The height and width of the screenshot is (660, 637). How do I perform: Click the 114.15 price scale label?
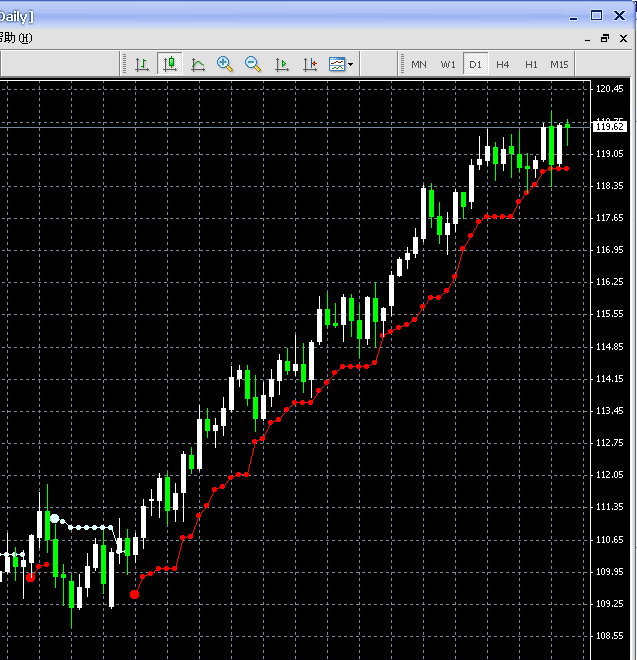[x=609, y=378]
